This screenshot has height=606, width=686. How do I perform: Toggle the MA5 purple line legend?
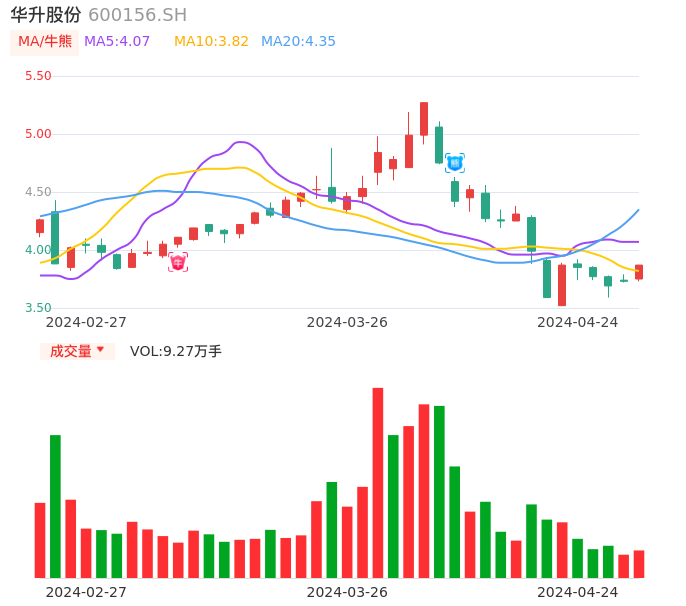[117, 42]
